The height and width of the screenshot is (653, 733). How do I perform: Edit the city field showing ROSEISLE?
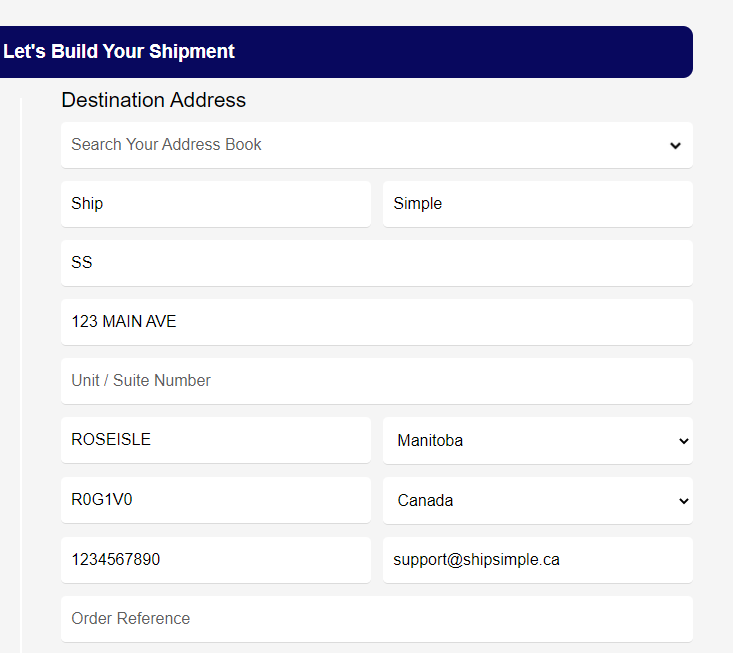coord(216,440)
